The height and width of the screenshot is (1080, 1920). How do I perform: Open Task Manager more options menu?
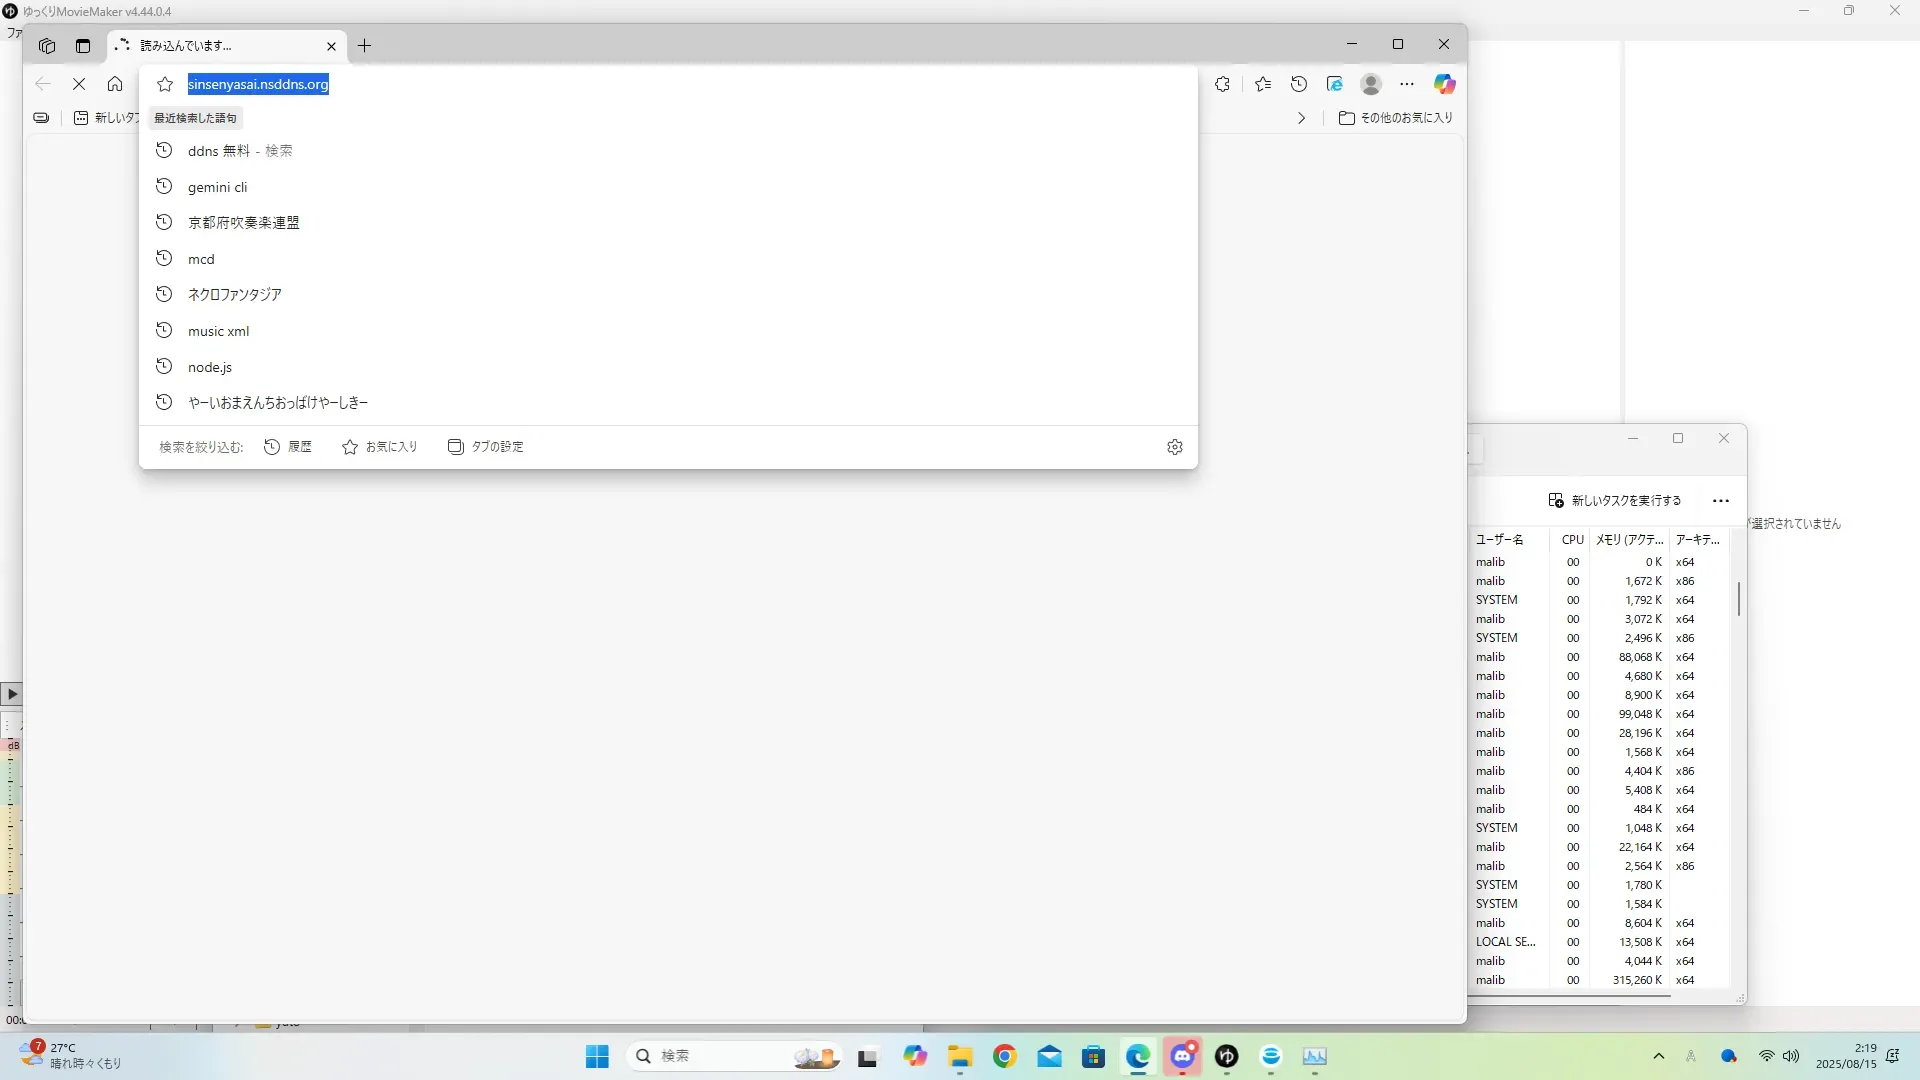point(1720,501)
